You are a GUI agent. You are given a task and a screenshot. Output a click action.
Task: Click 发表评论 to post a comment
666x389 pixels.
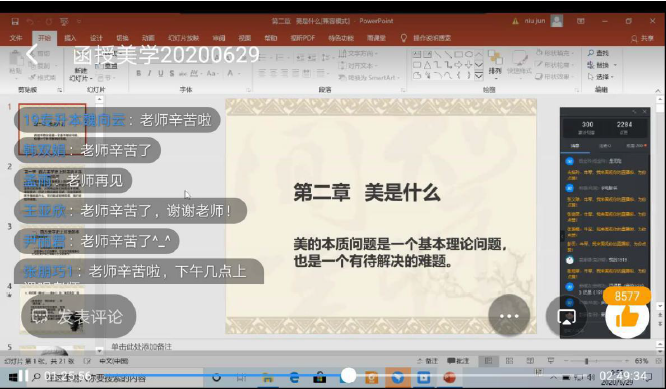pos(79,316)
